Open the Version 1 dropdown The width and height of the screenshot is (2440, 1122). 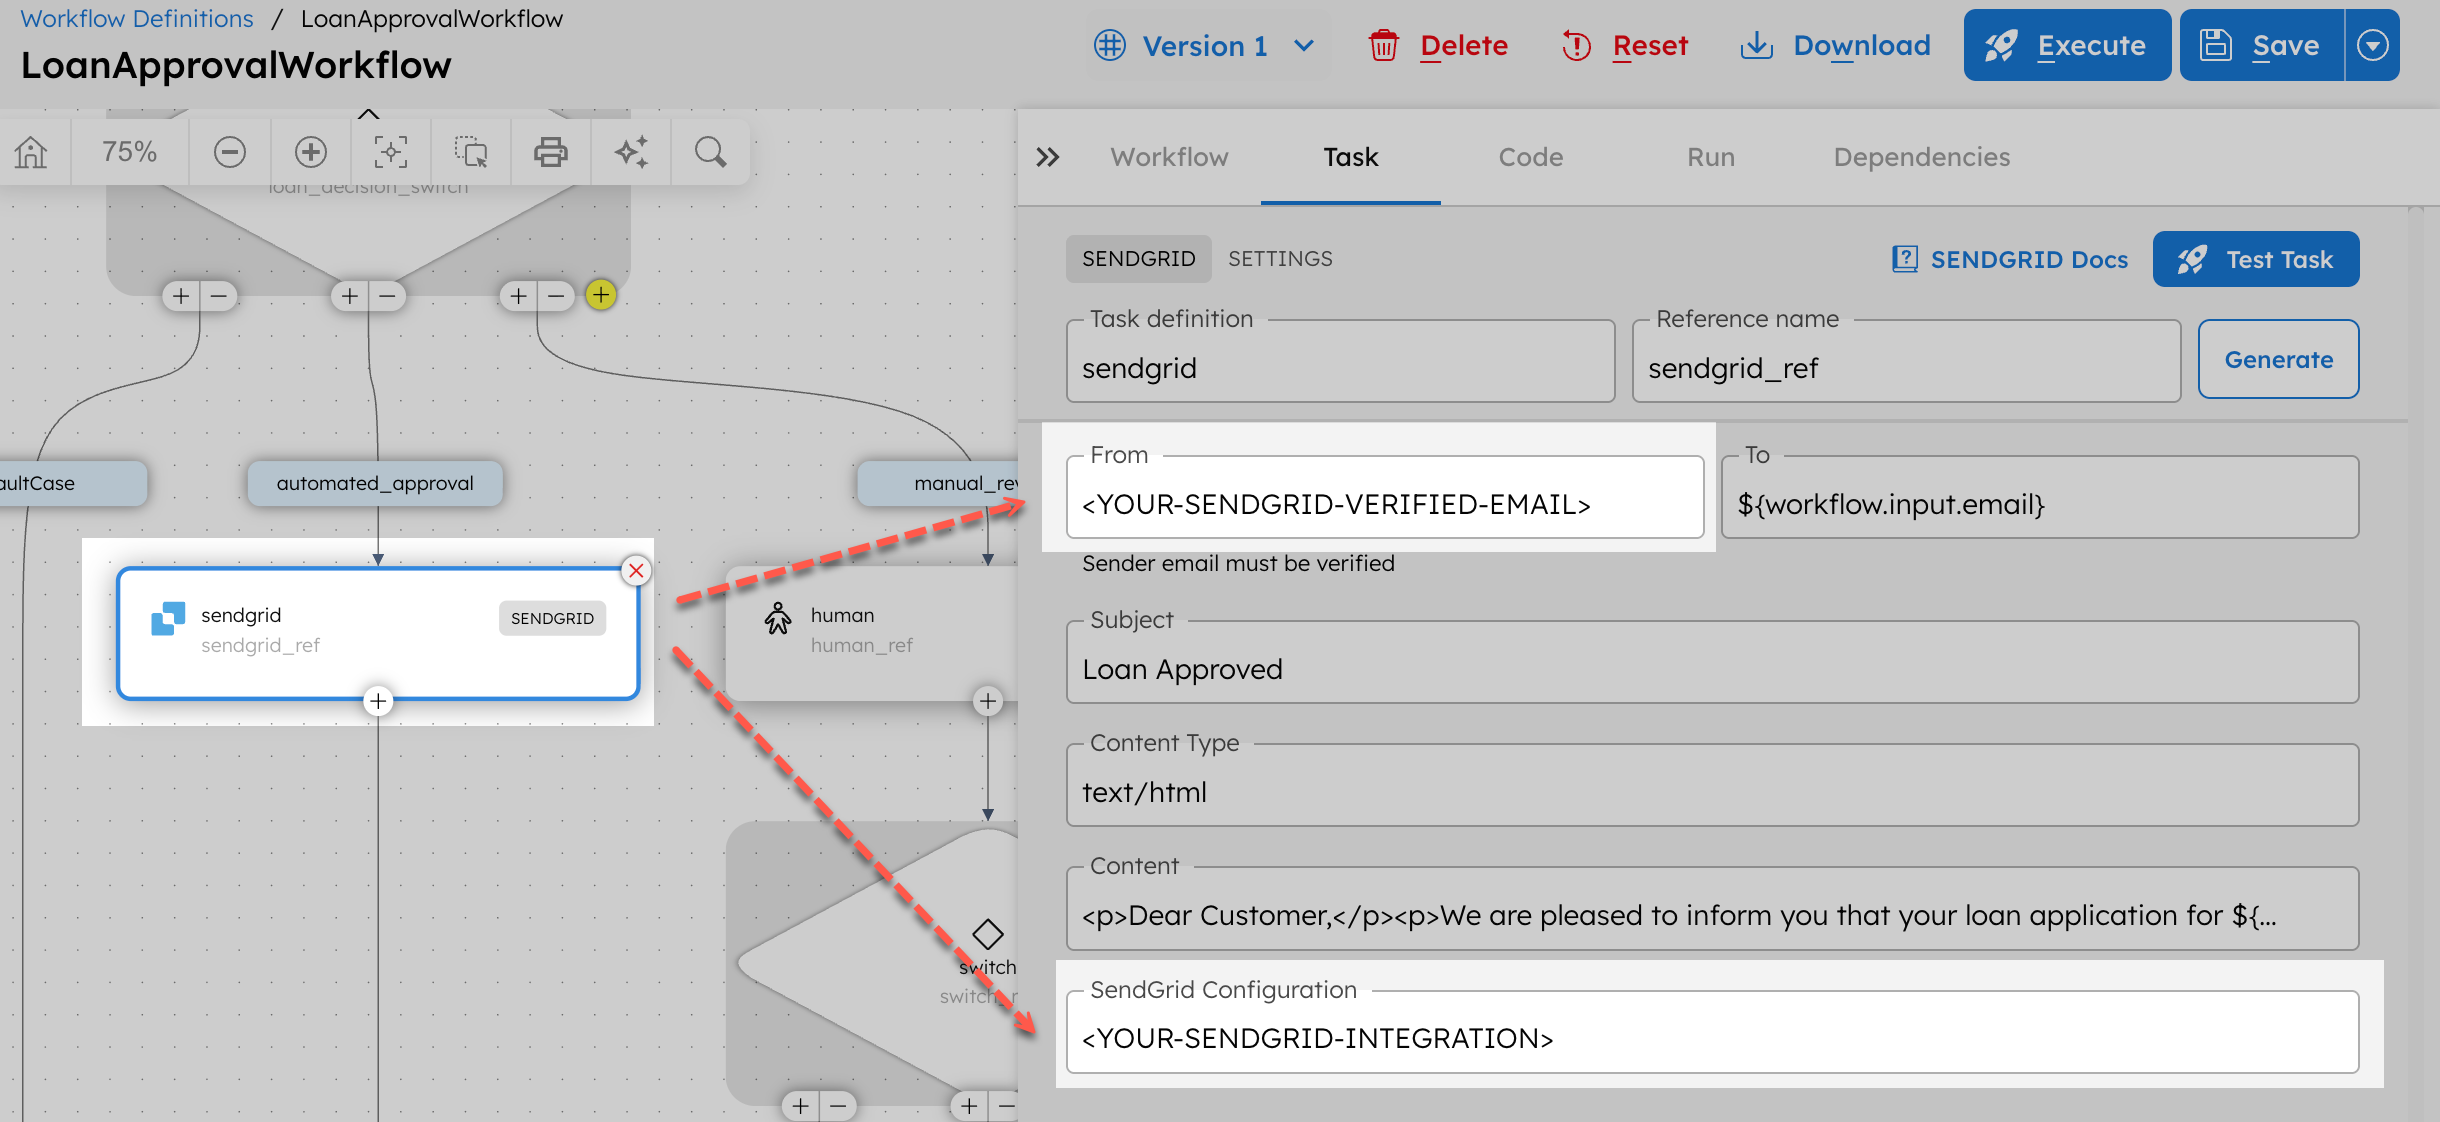point(1205,46)
